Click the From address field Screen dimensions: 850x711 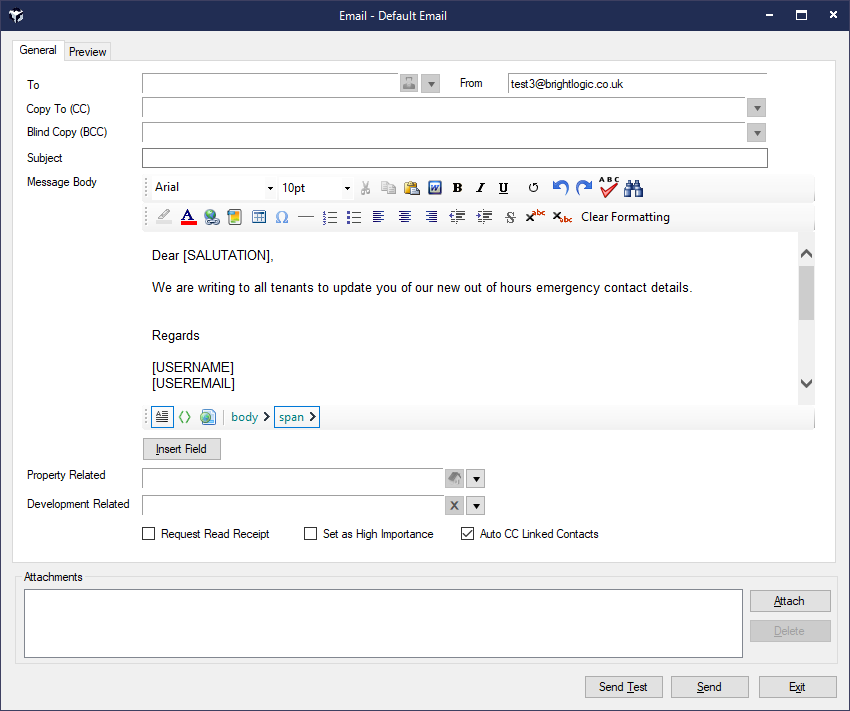638,84
